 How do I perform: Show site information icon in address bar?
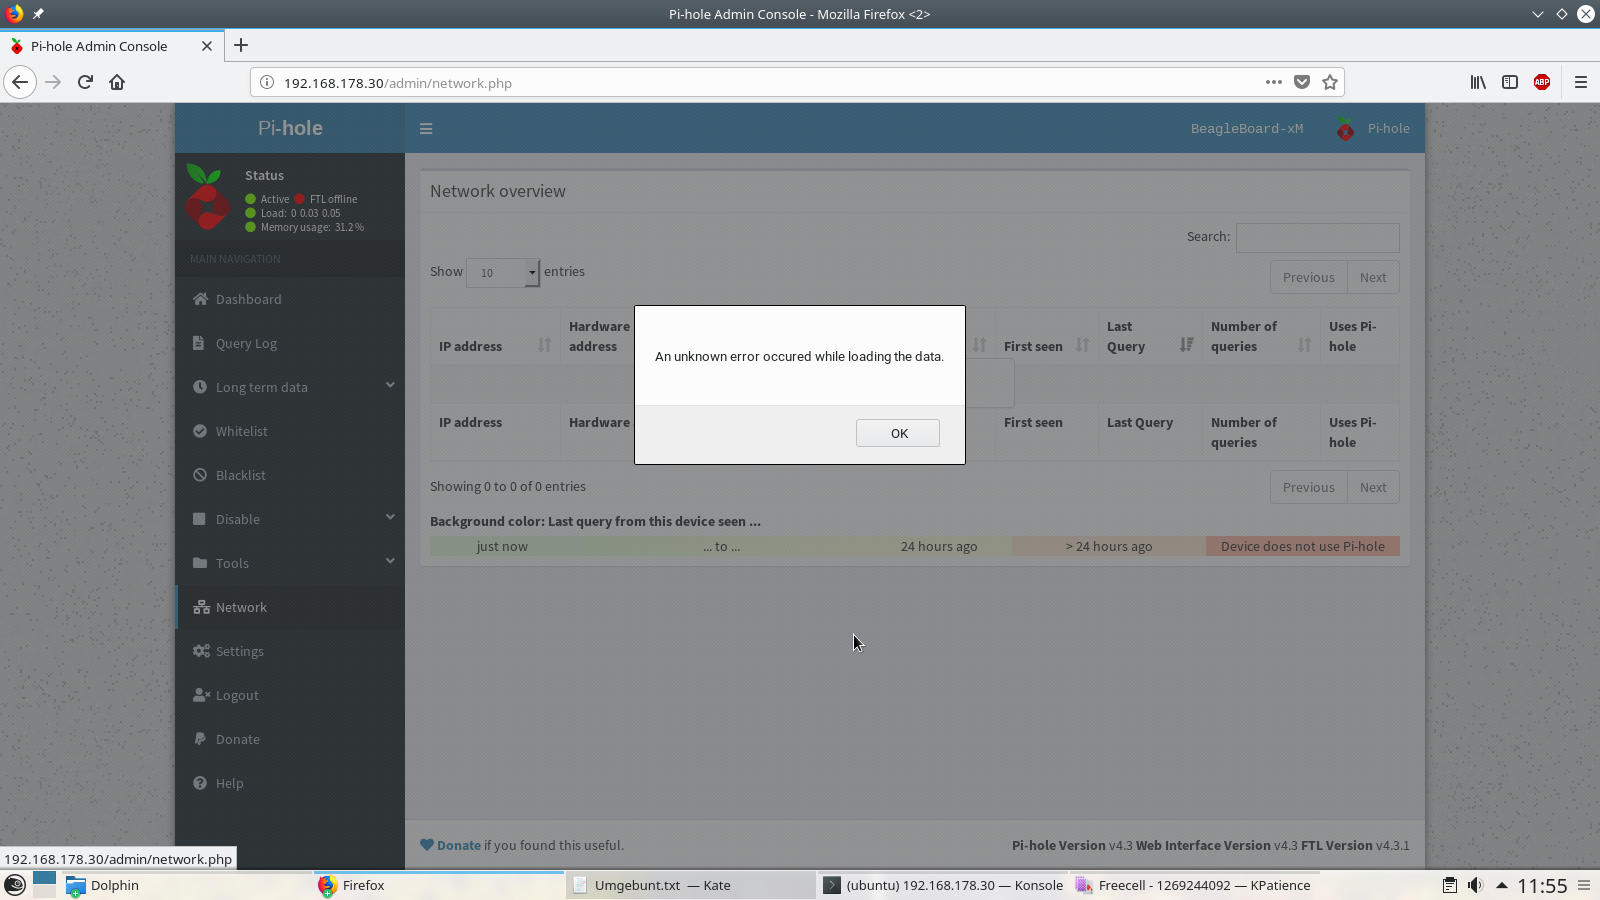267,82
